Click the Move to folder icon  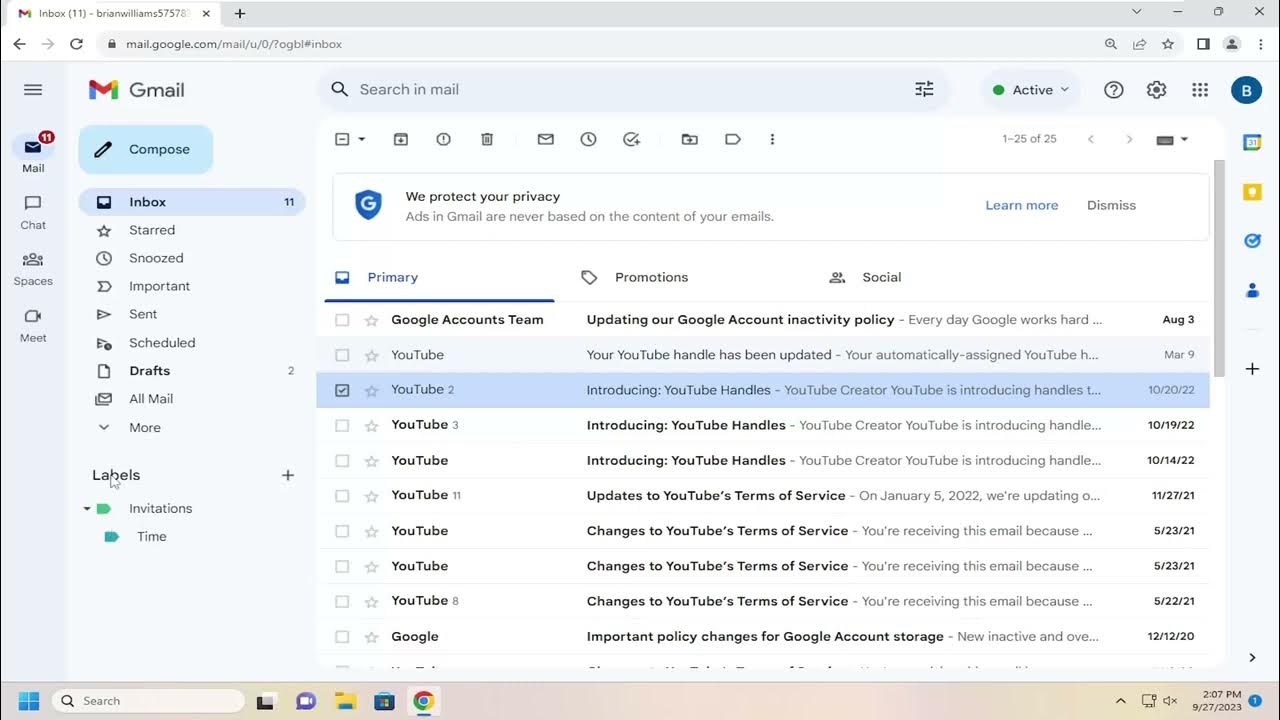[690, 140]
